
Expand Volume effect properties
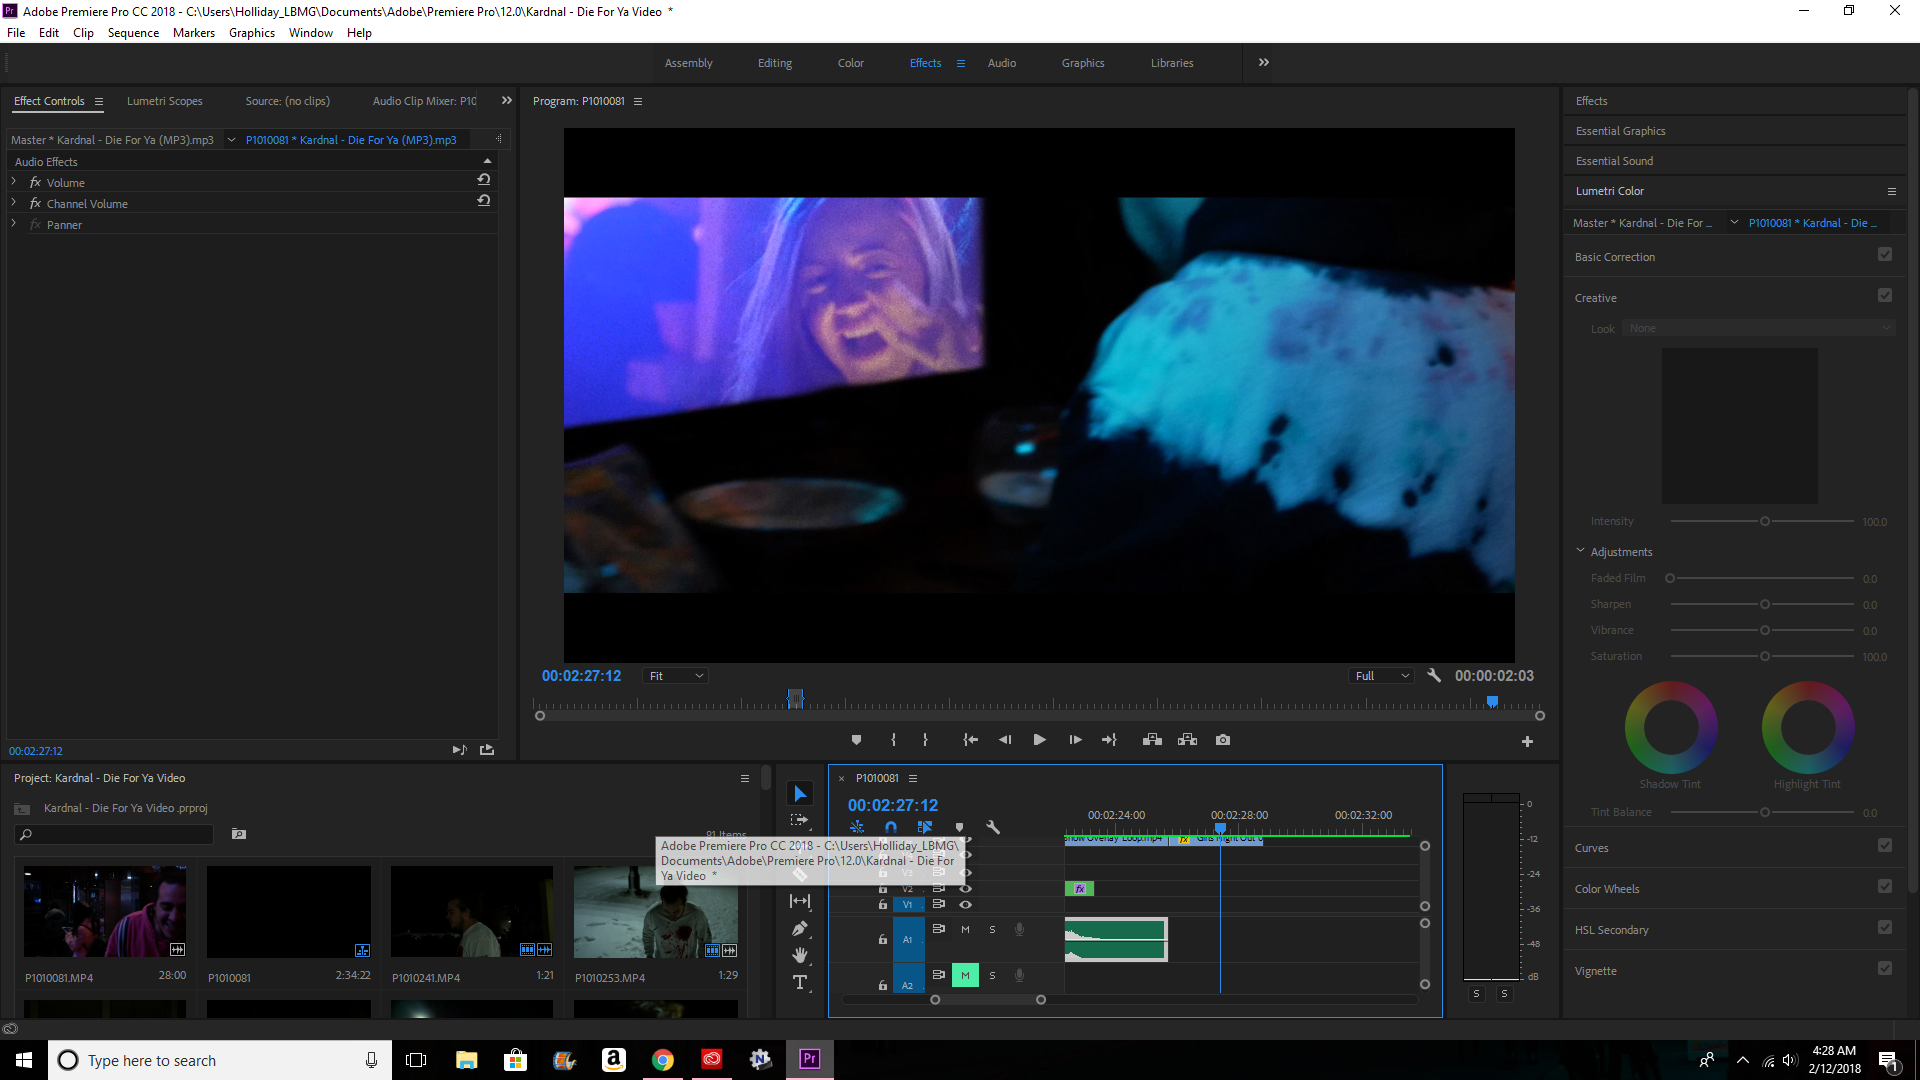pos(14,182)
